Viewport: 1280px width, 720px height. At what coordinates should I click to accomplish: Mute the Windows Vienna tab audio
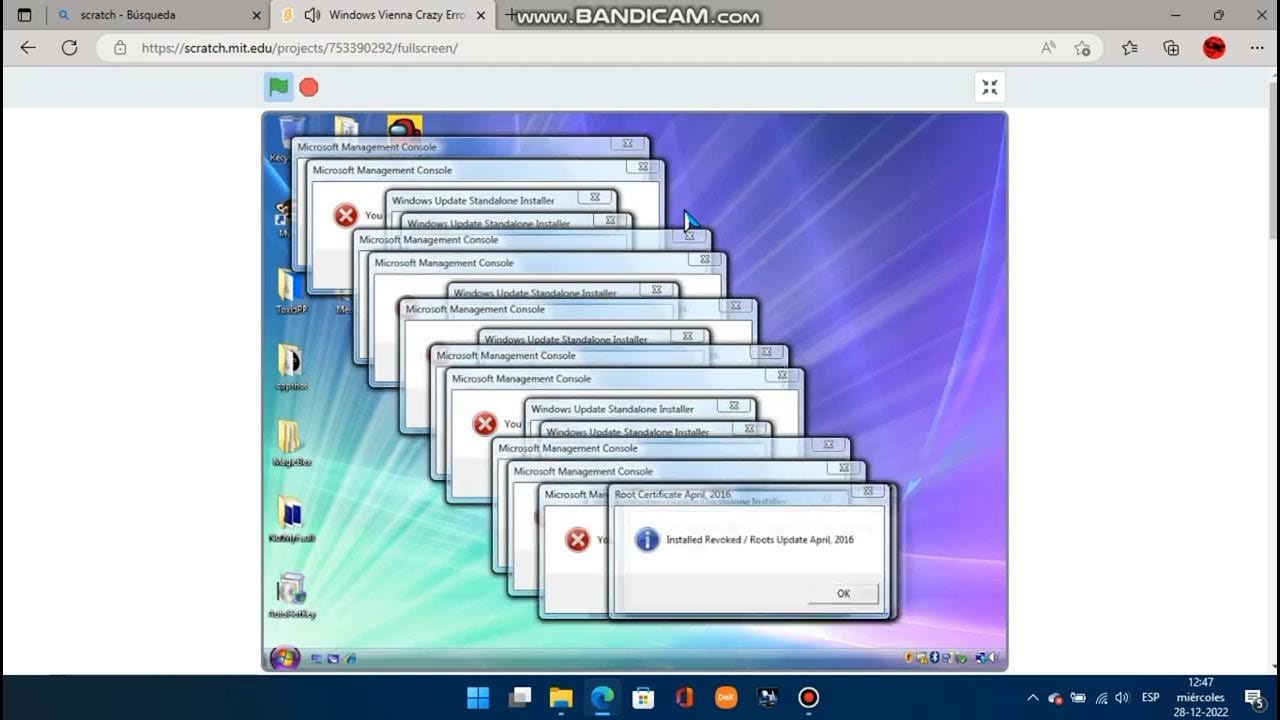312,15
